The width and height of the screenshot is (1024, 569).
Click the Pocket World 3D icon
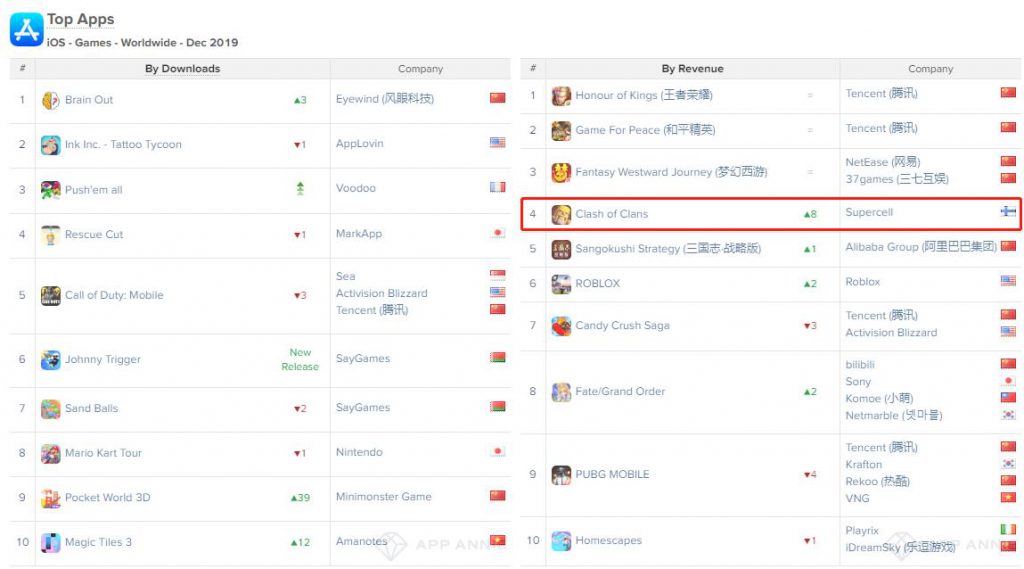pos(50,498)
